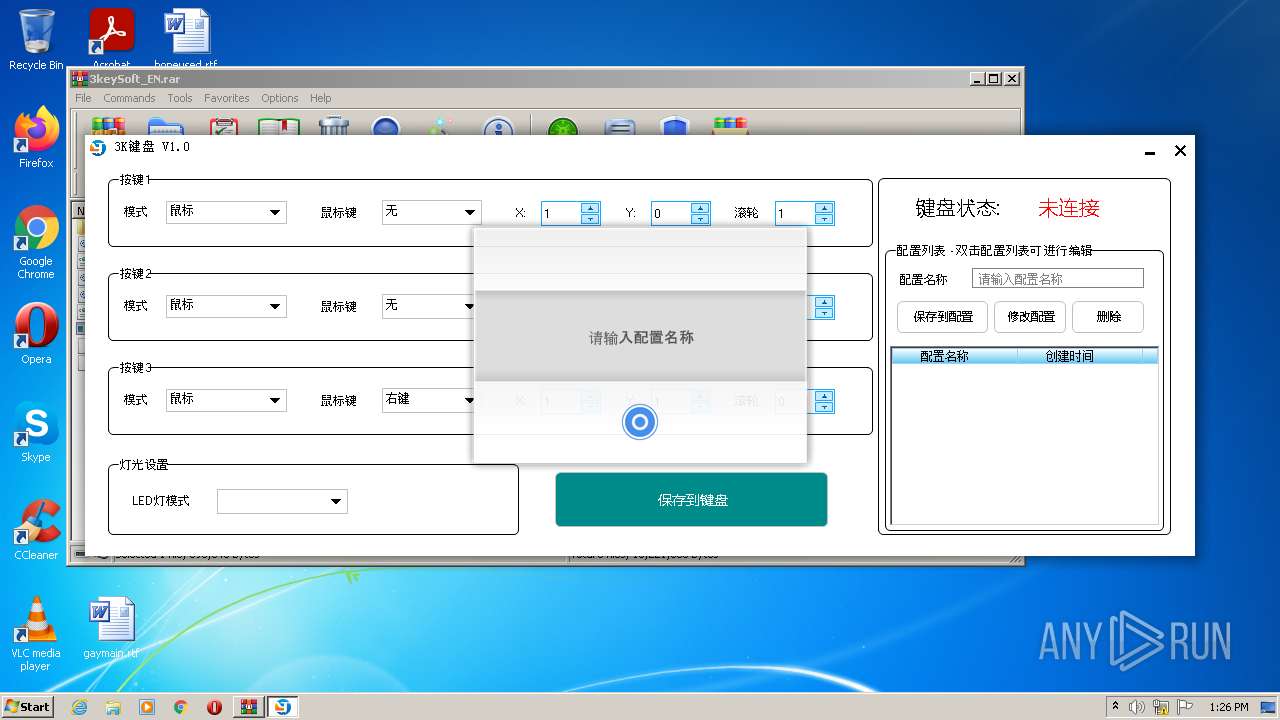
Task: Click the WinRAR Test checklist icon
Action: pos(223,127)
